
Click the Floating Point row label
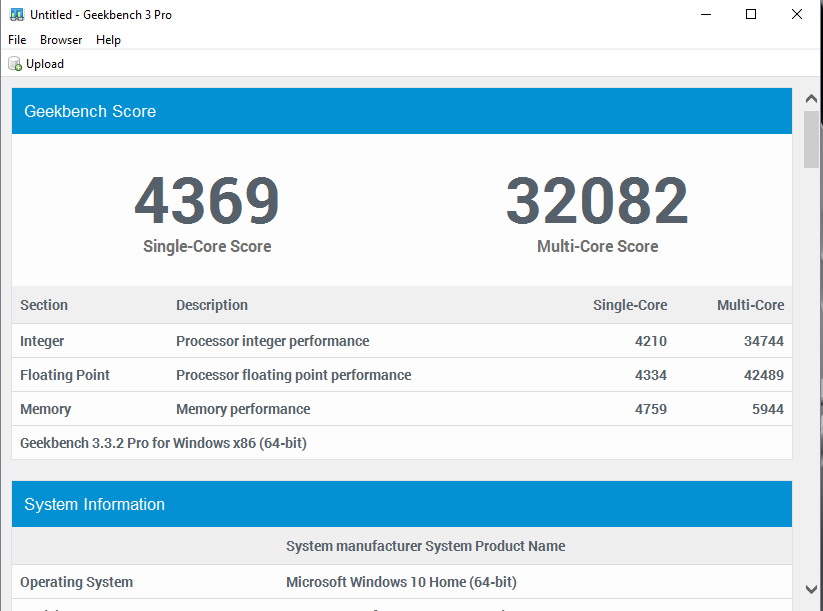pos(65,375)
